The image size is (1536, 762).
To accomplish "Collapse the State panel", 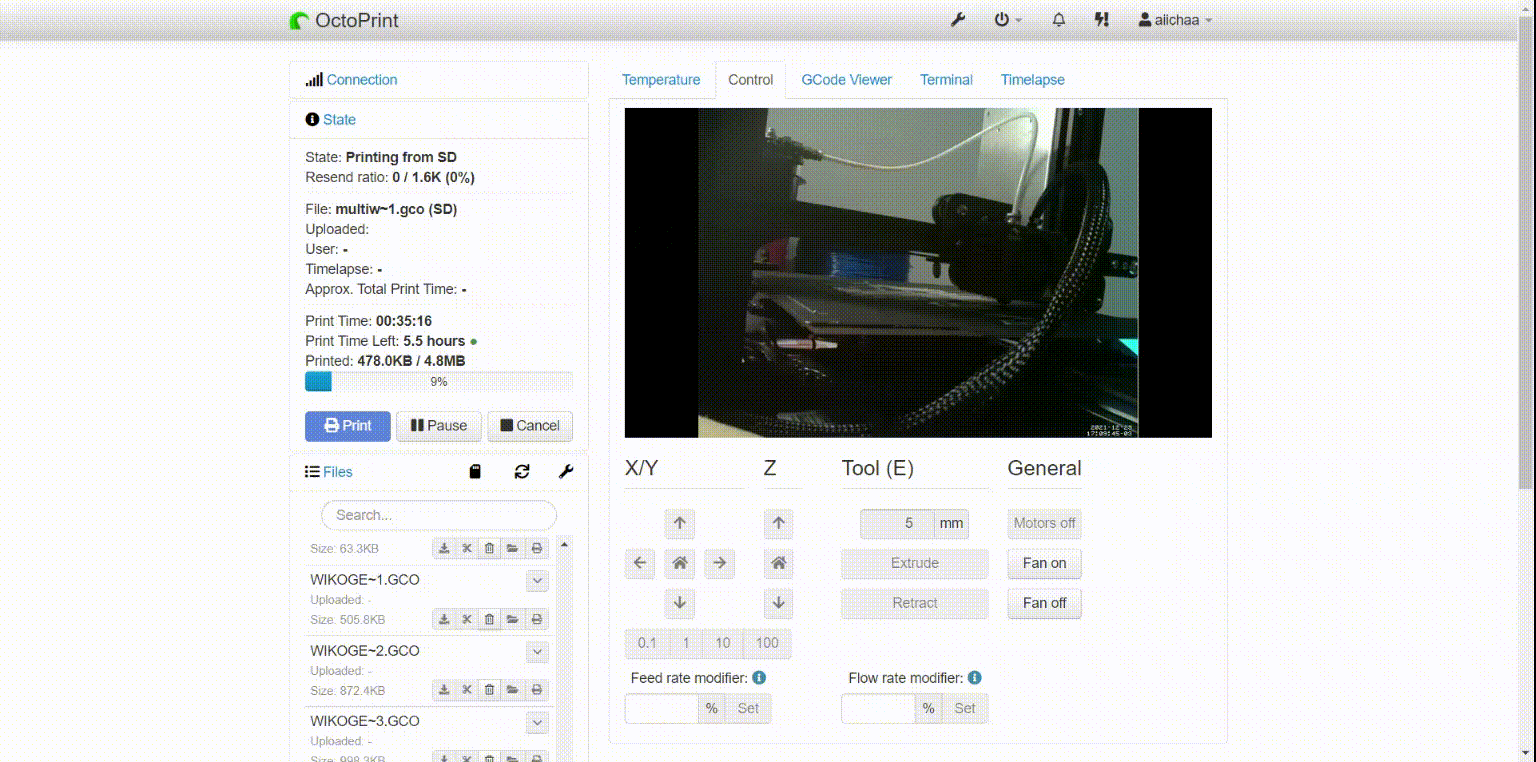I will (x=339, y=119).
